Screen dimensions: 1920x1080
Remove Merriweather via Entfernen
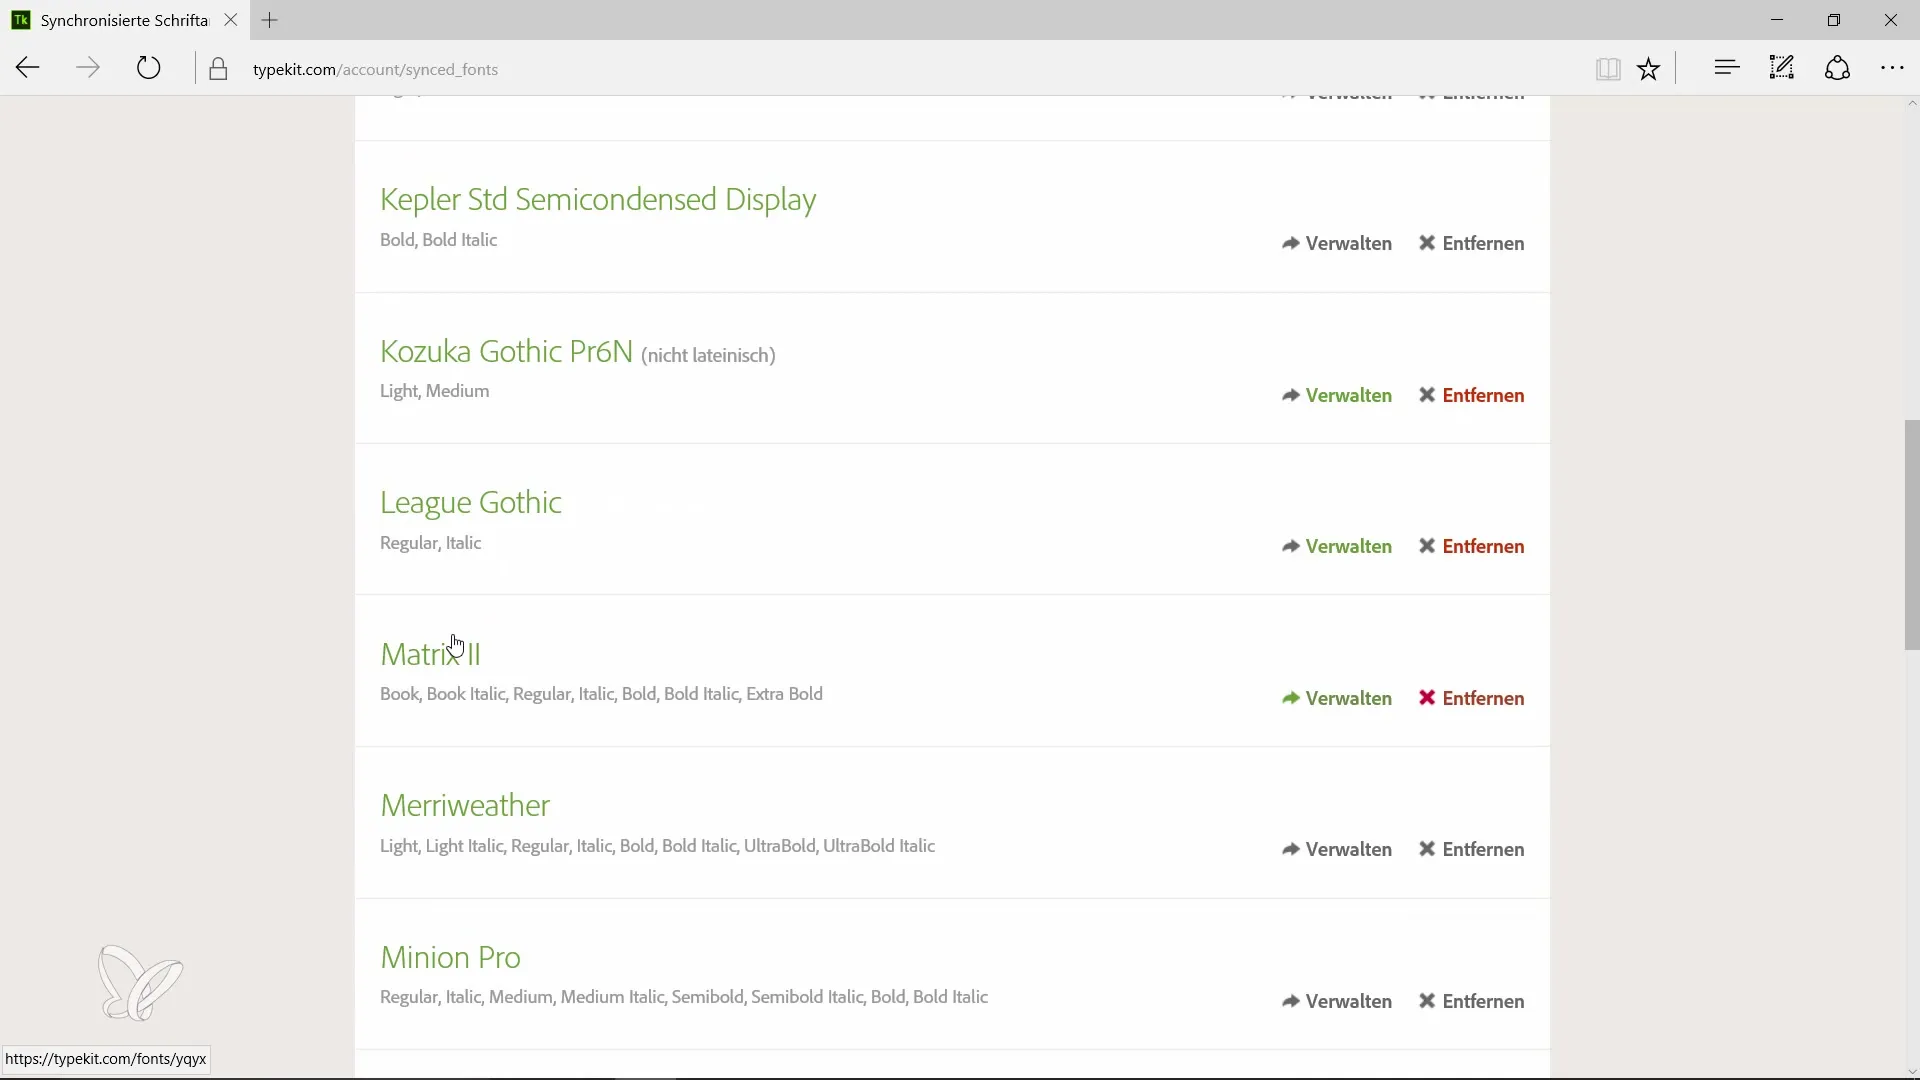(x=1472, y=850)
